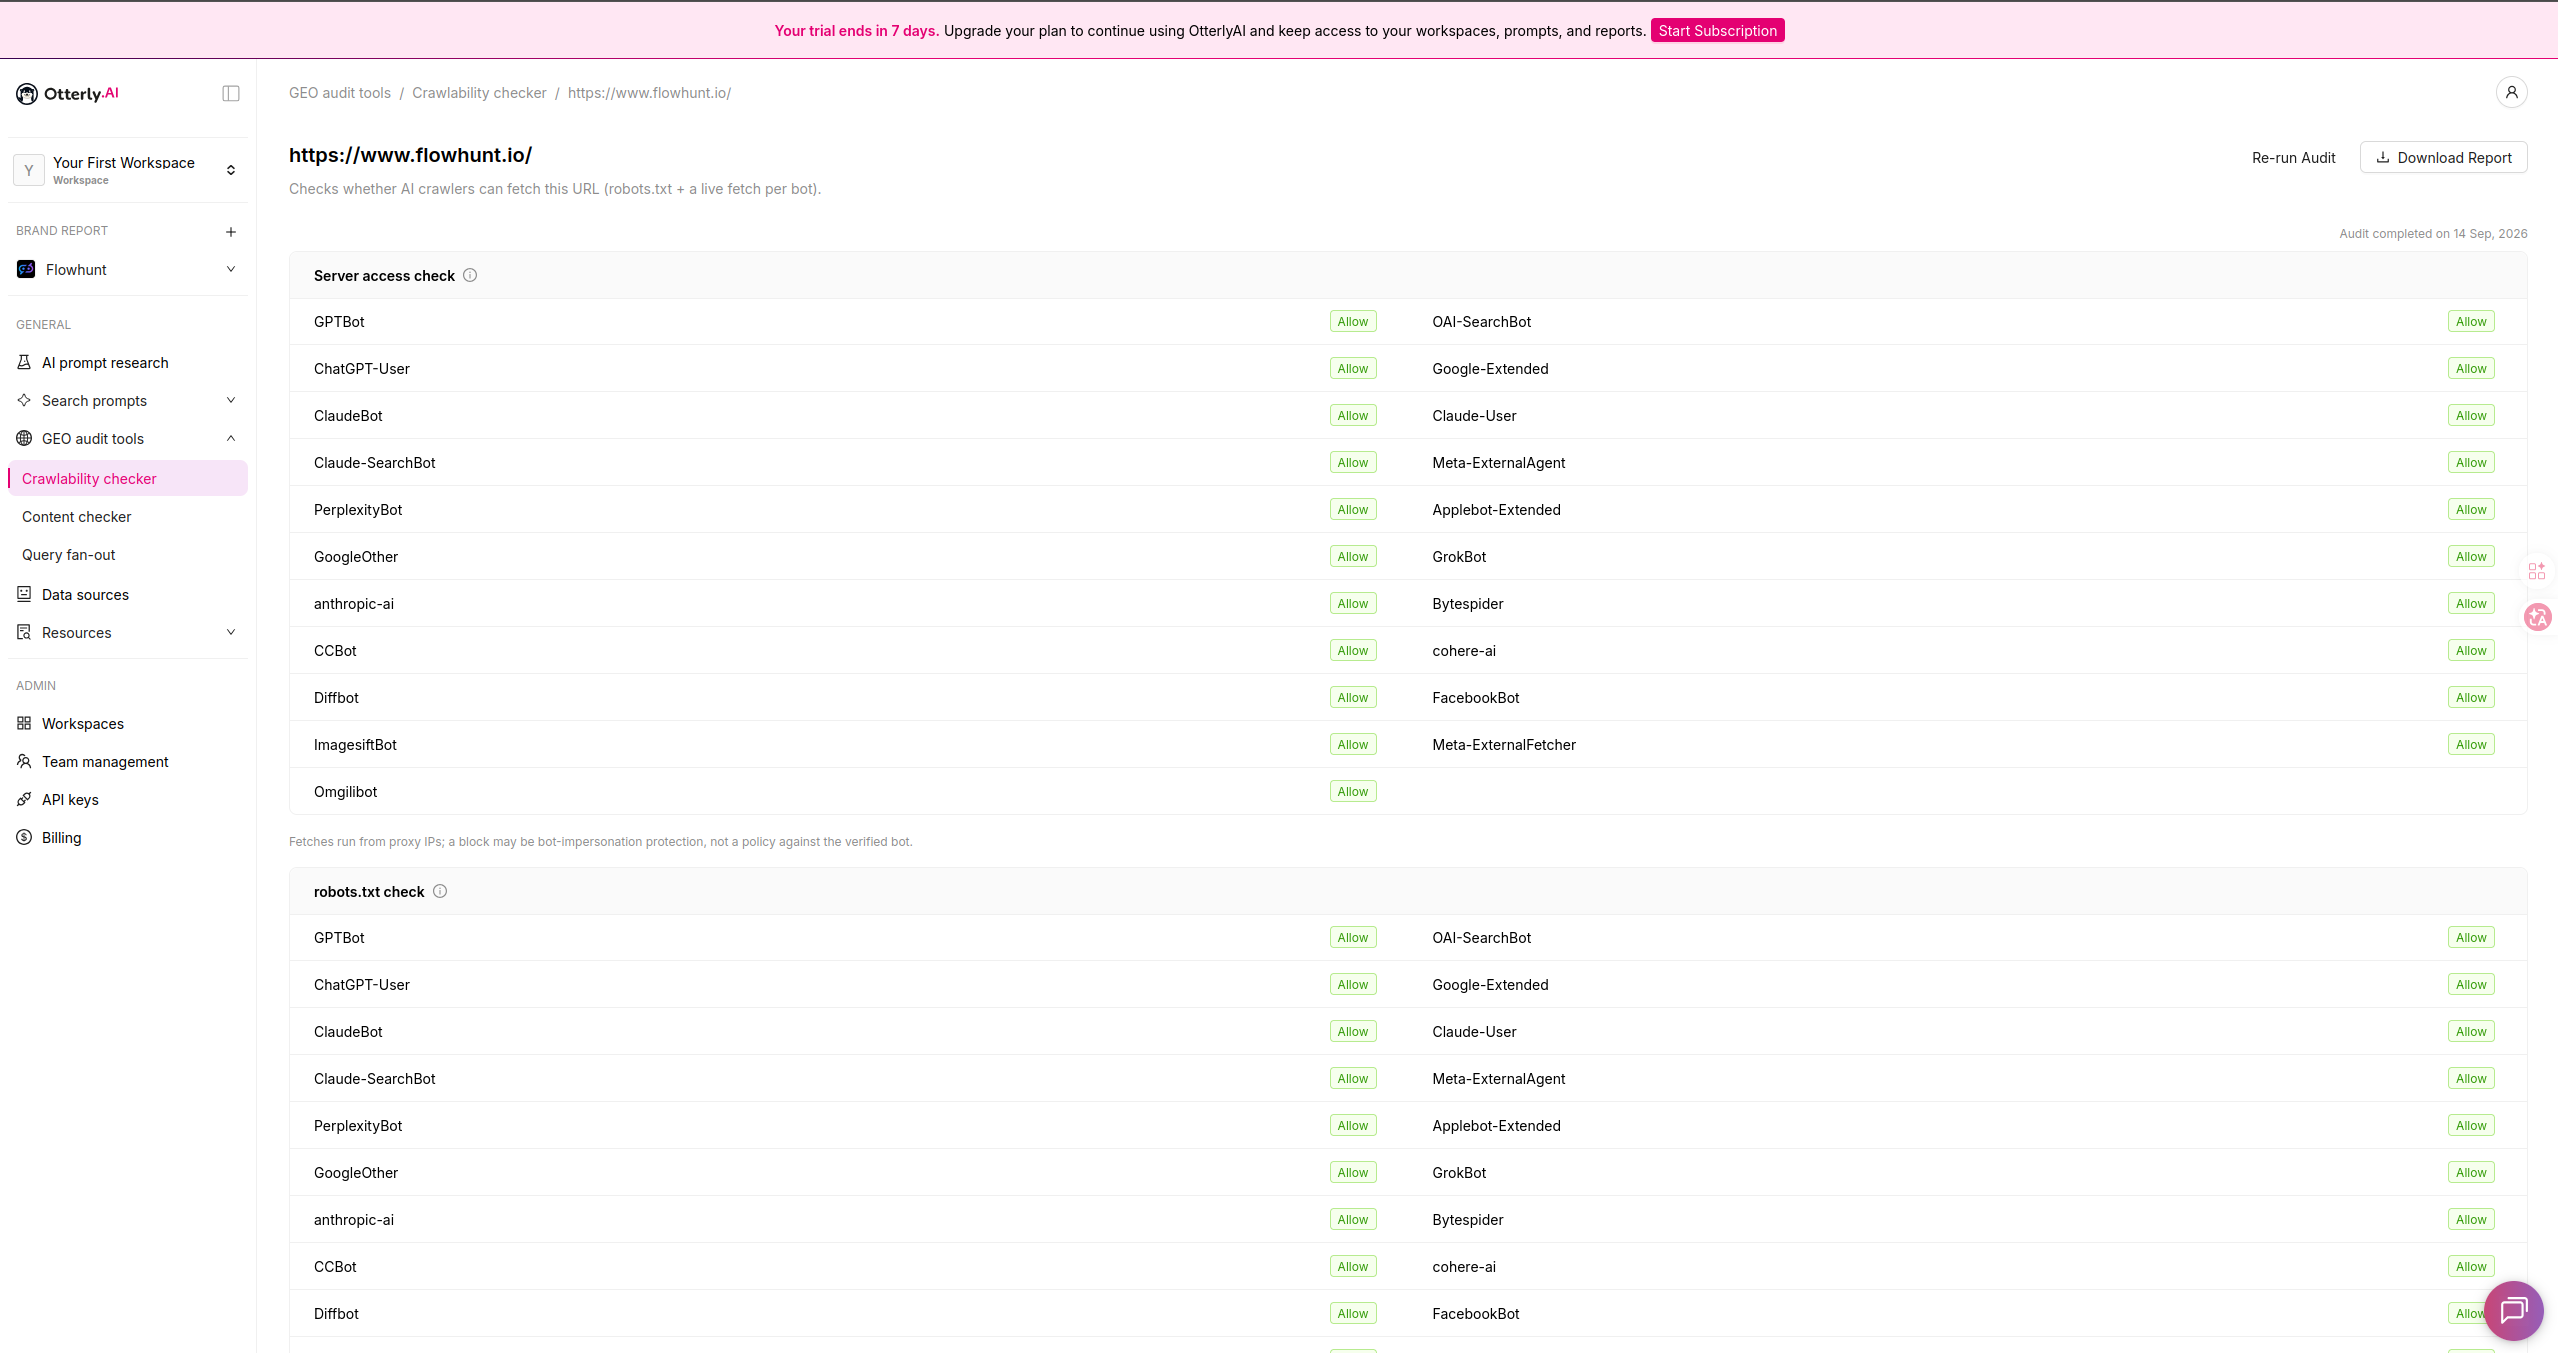
Task: Click the Workspaces grid icon
Action: (24, 723)
